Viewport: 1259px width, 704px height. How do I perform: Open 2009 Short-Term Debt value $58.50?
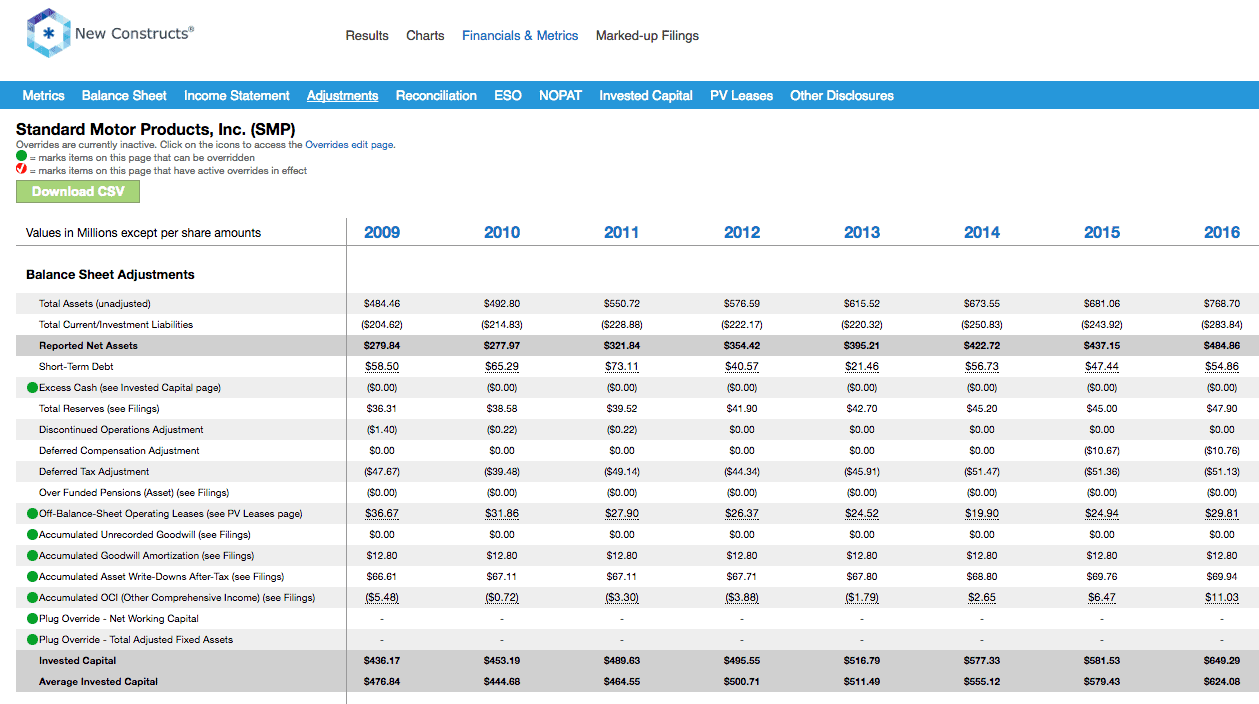[x=382, y=367]
